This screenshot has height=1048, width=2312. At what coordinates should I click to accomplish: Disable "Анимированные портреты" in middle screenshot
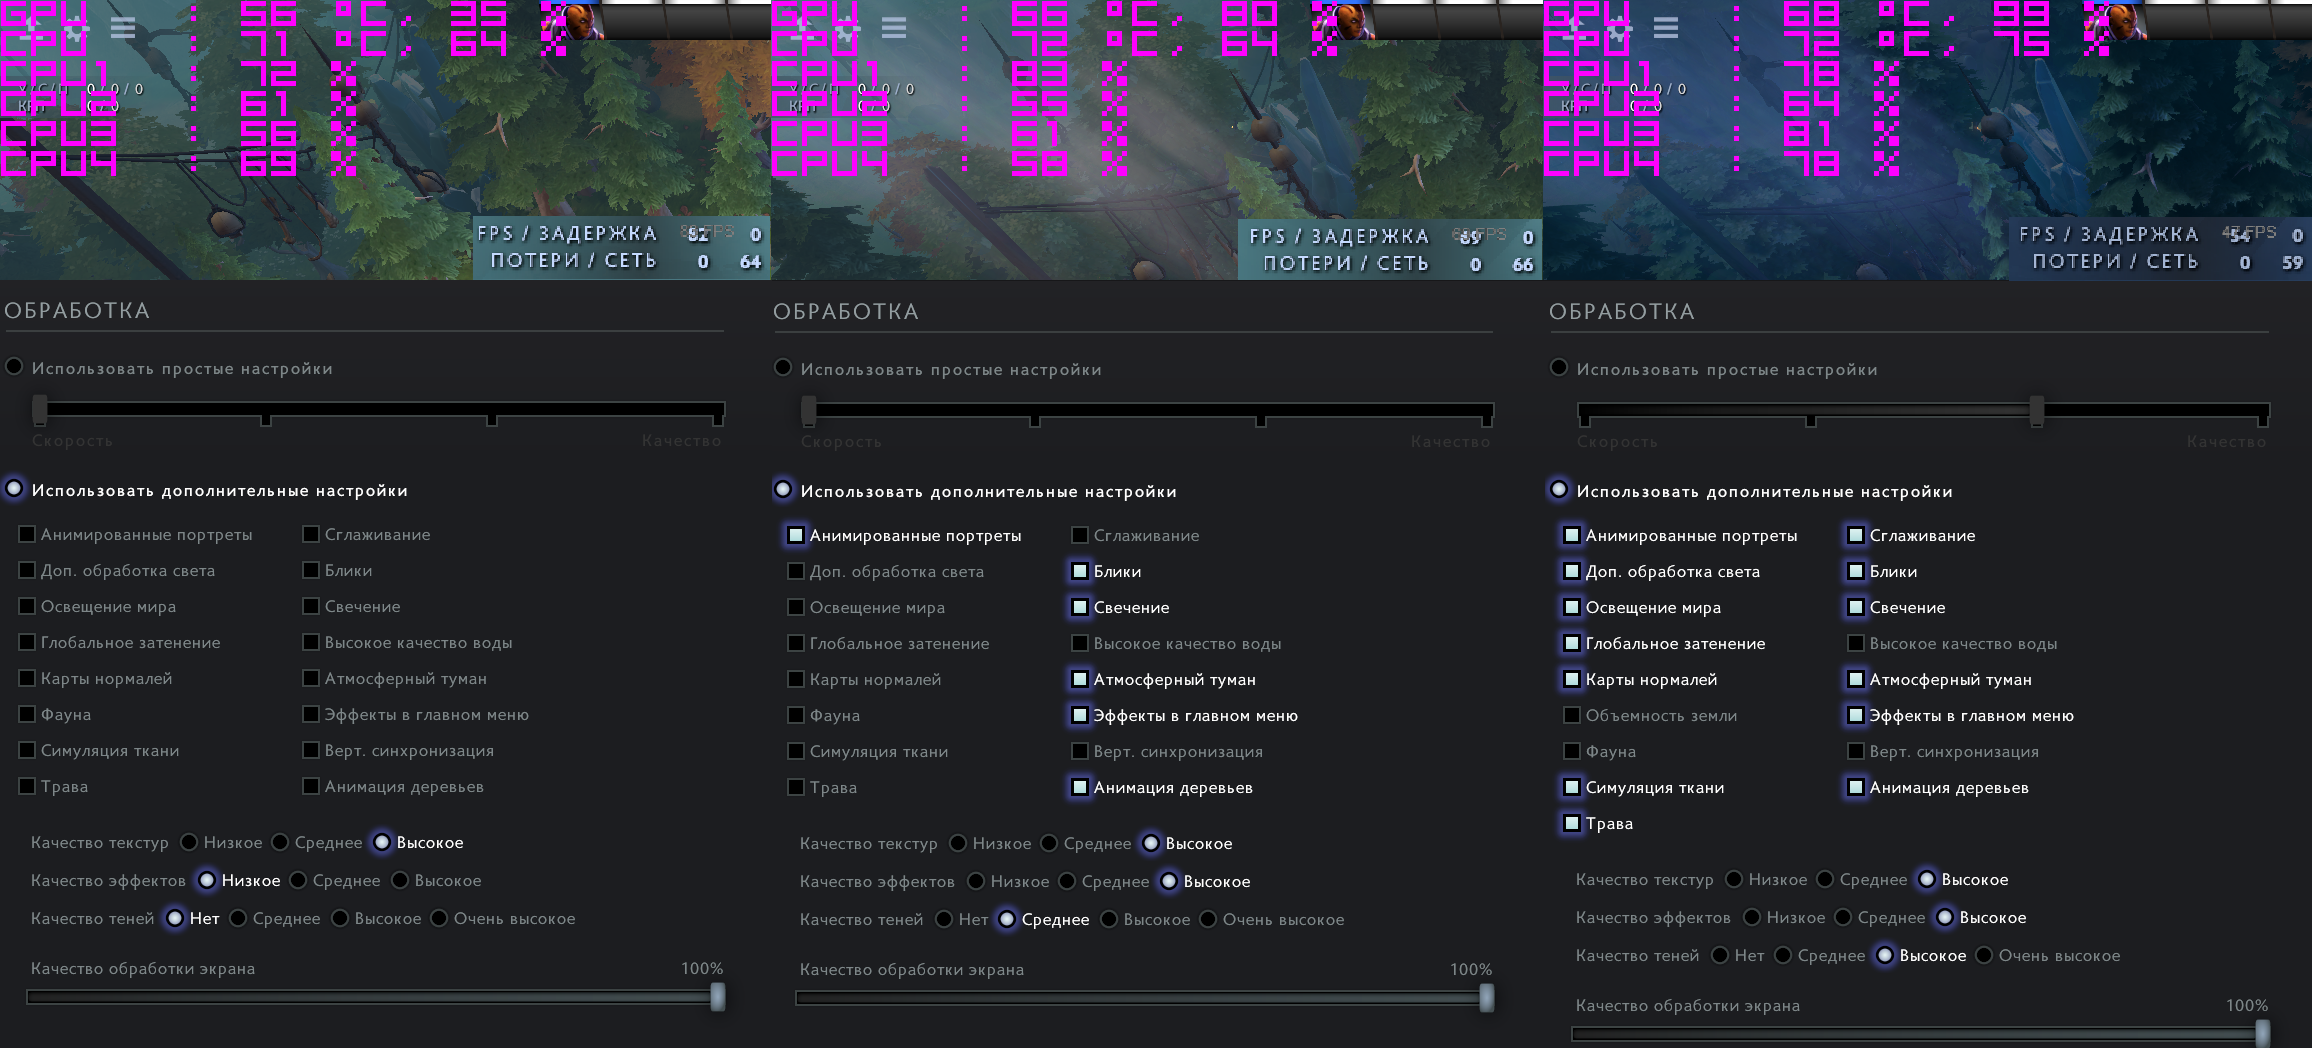pos(796,536)
